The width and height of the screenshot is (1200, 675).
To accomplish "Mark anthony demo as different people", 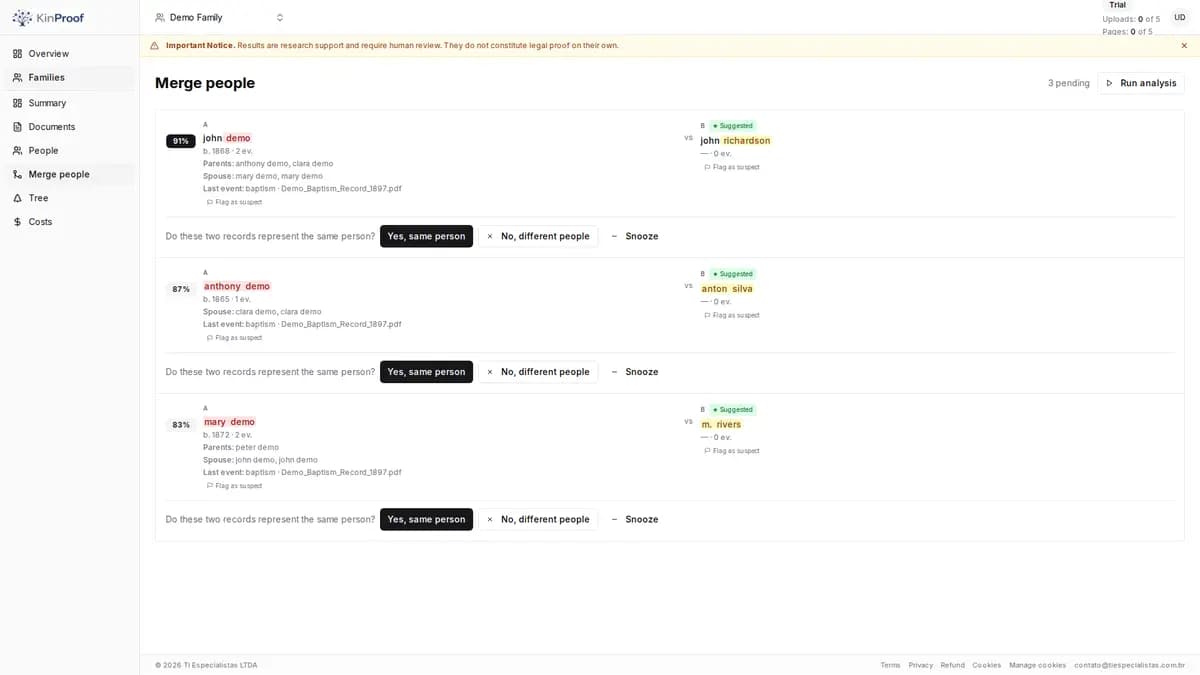I will [x=538, y=372].
